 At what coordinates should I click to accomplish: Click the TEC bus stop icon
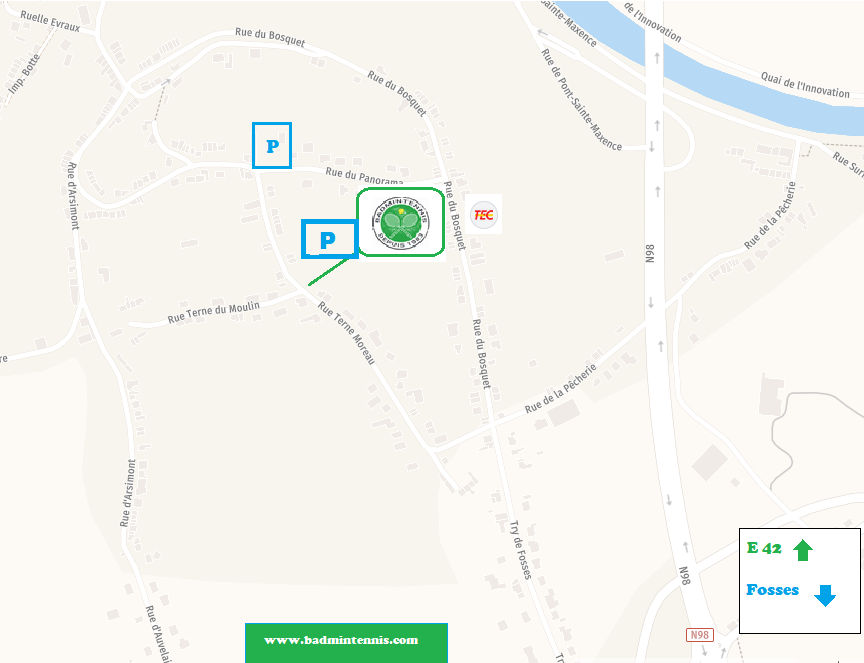tap(484, 214)
